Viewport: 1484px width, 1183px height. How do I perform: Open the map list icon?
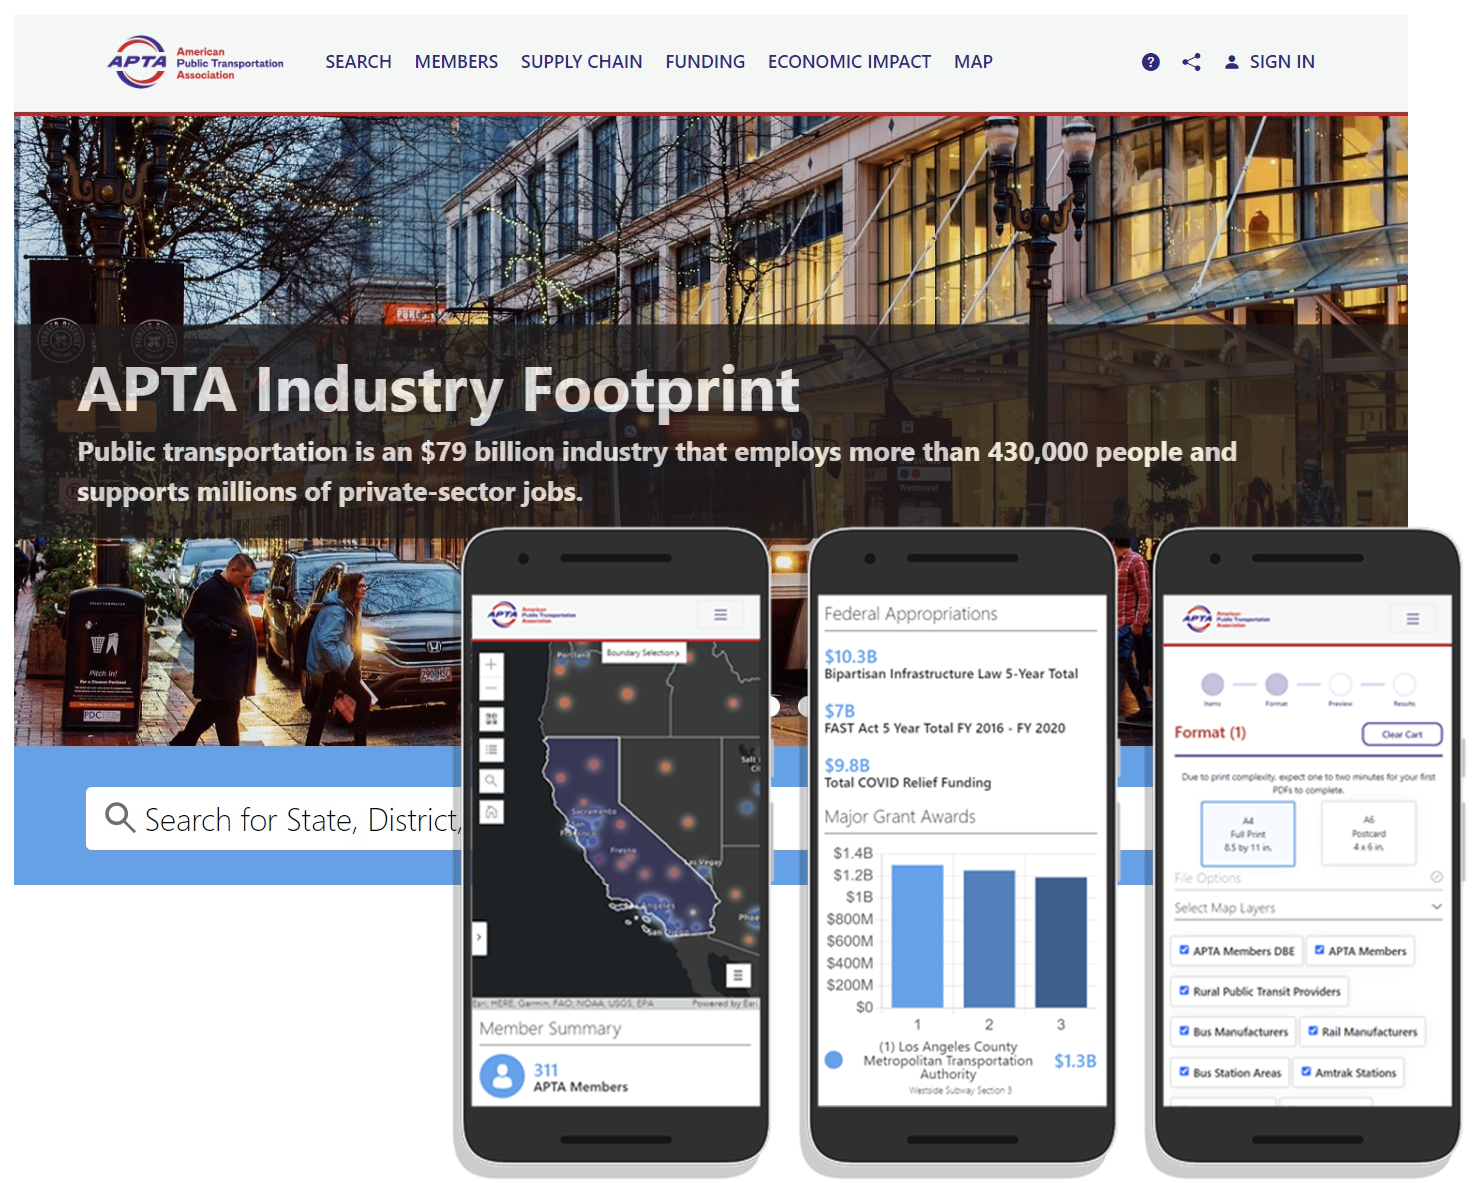click(x=491, y=750)
